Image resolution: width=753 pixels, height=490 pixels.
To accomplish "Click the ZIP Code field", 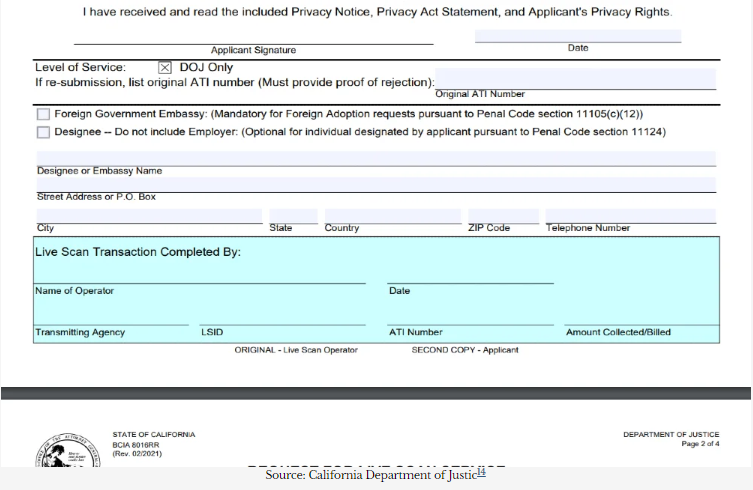I will coord(502,216).
